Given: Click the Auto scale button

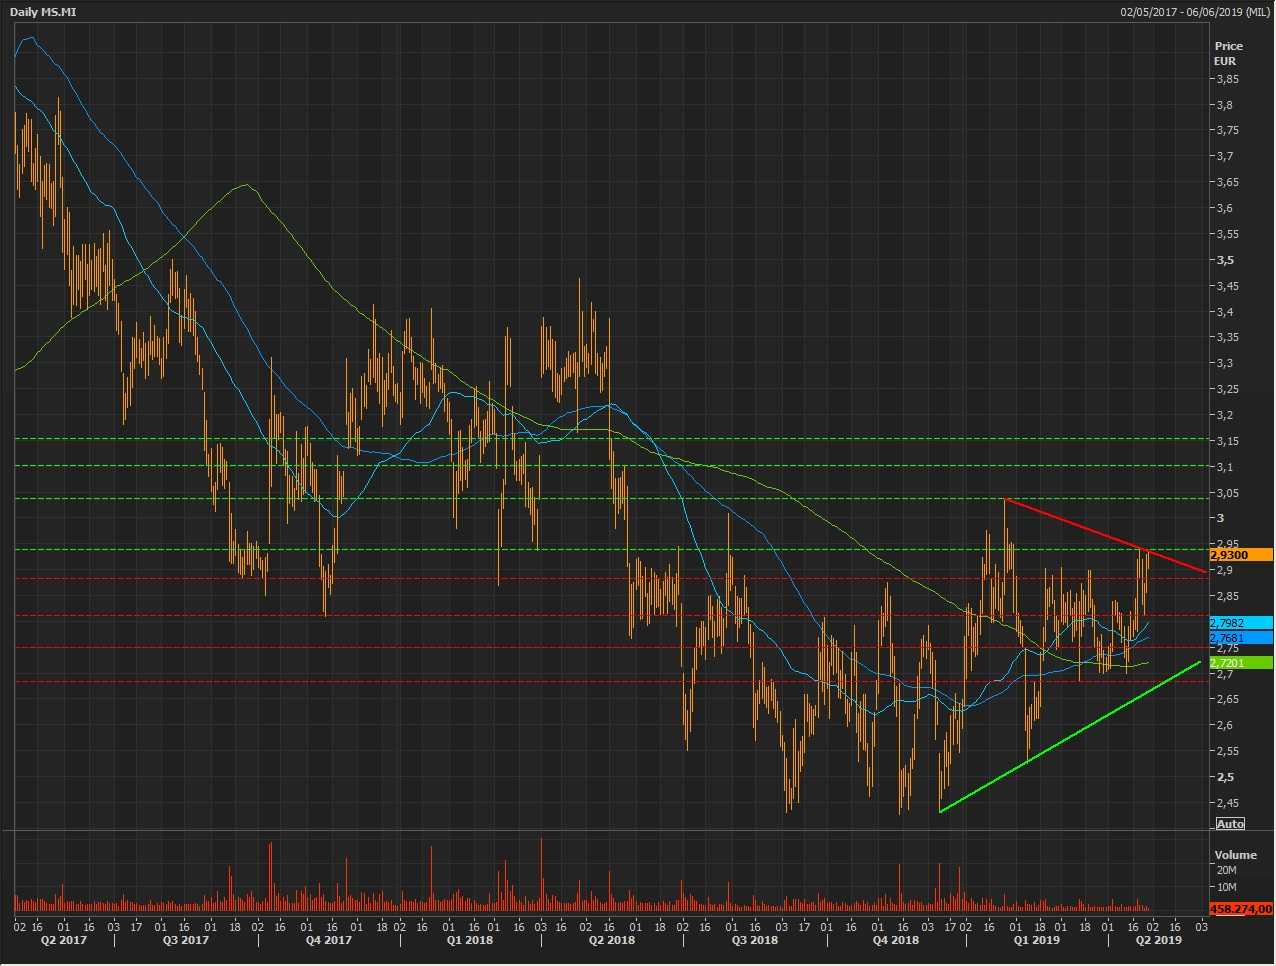Looking at the screenshot, I should pyautogui.click(x=1230, y=824).
